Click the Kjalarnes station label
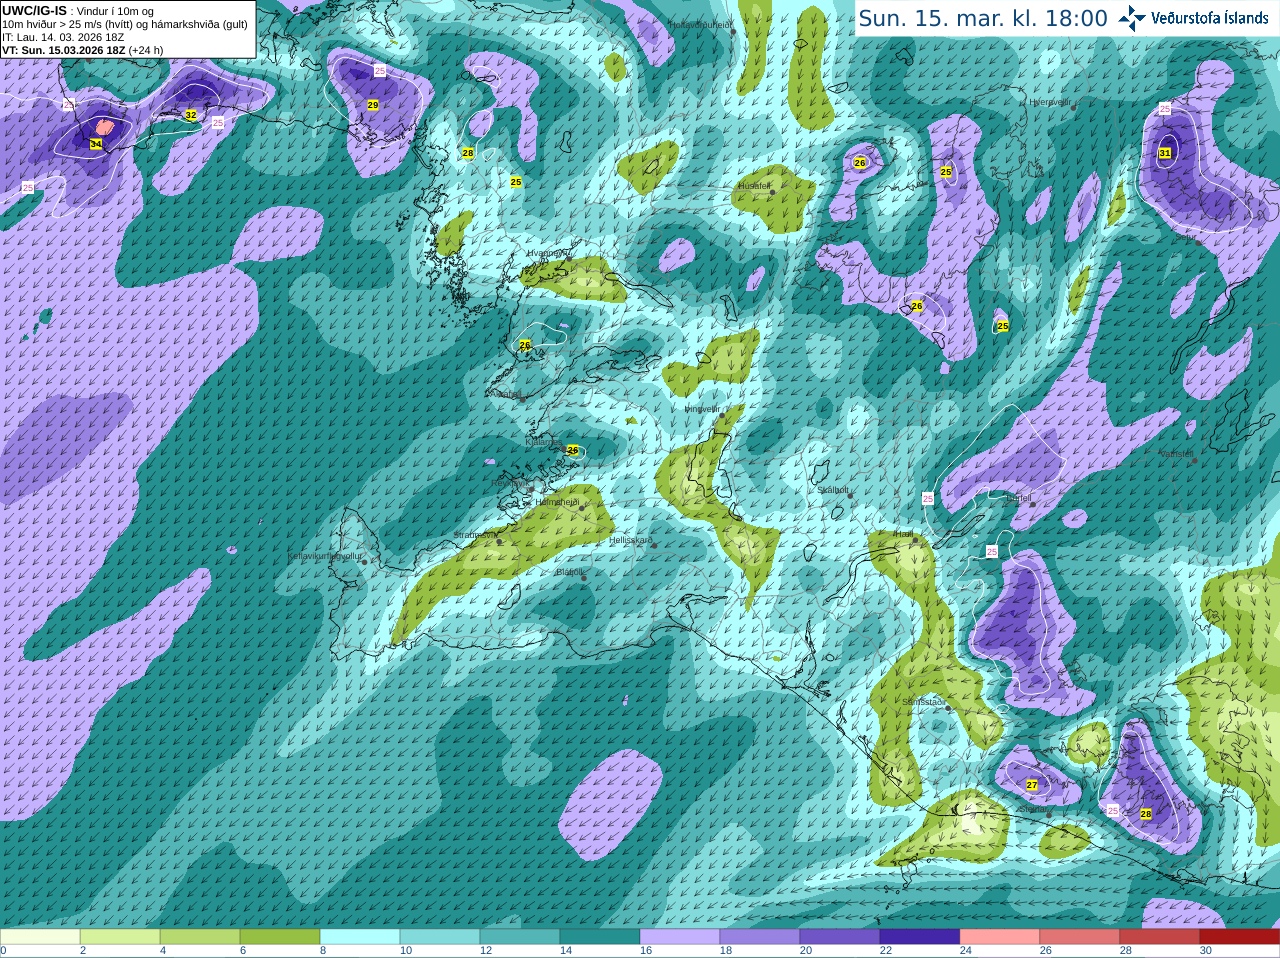1280x958 pixels. point(543,441)
